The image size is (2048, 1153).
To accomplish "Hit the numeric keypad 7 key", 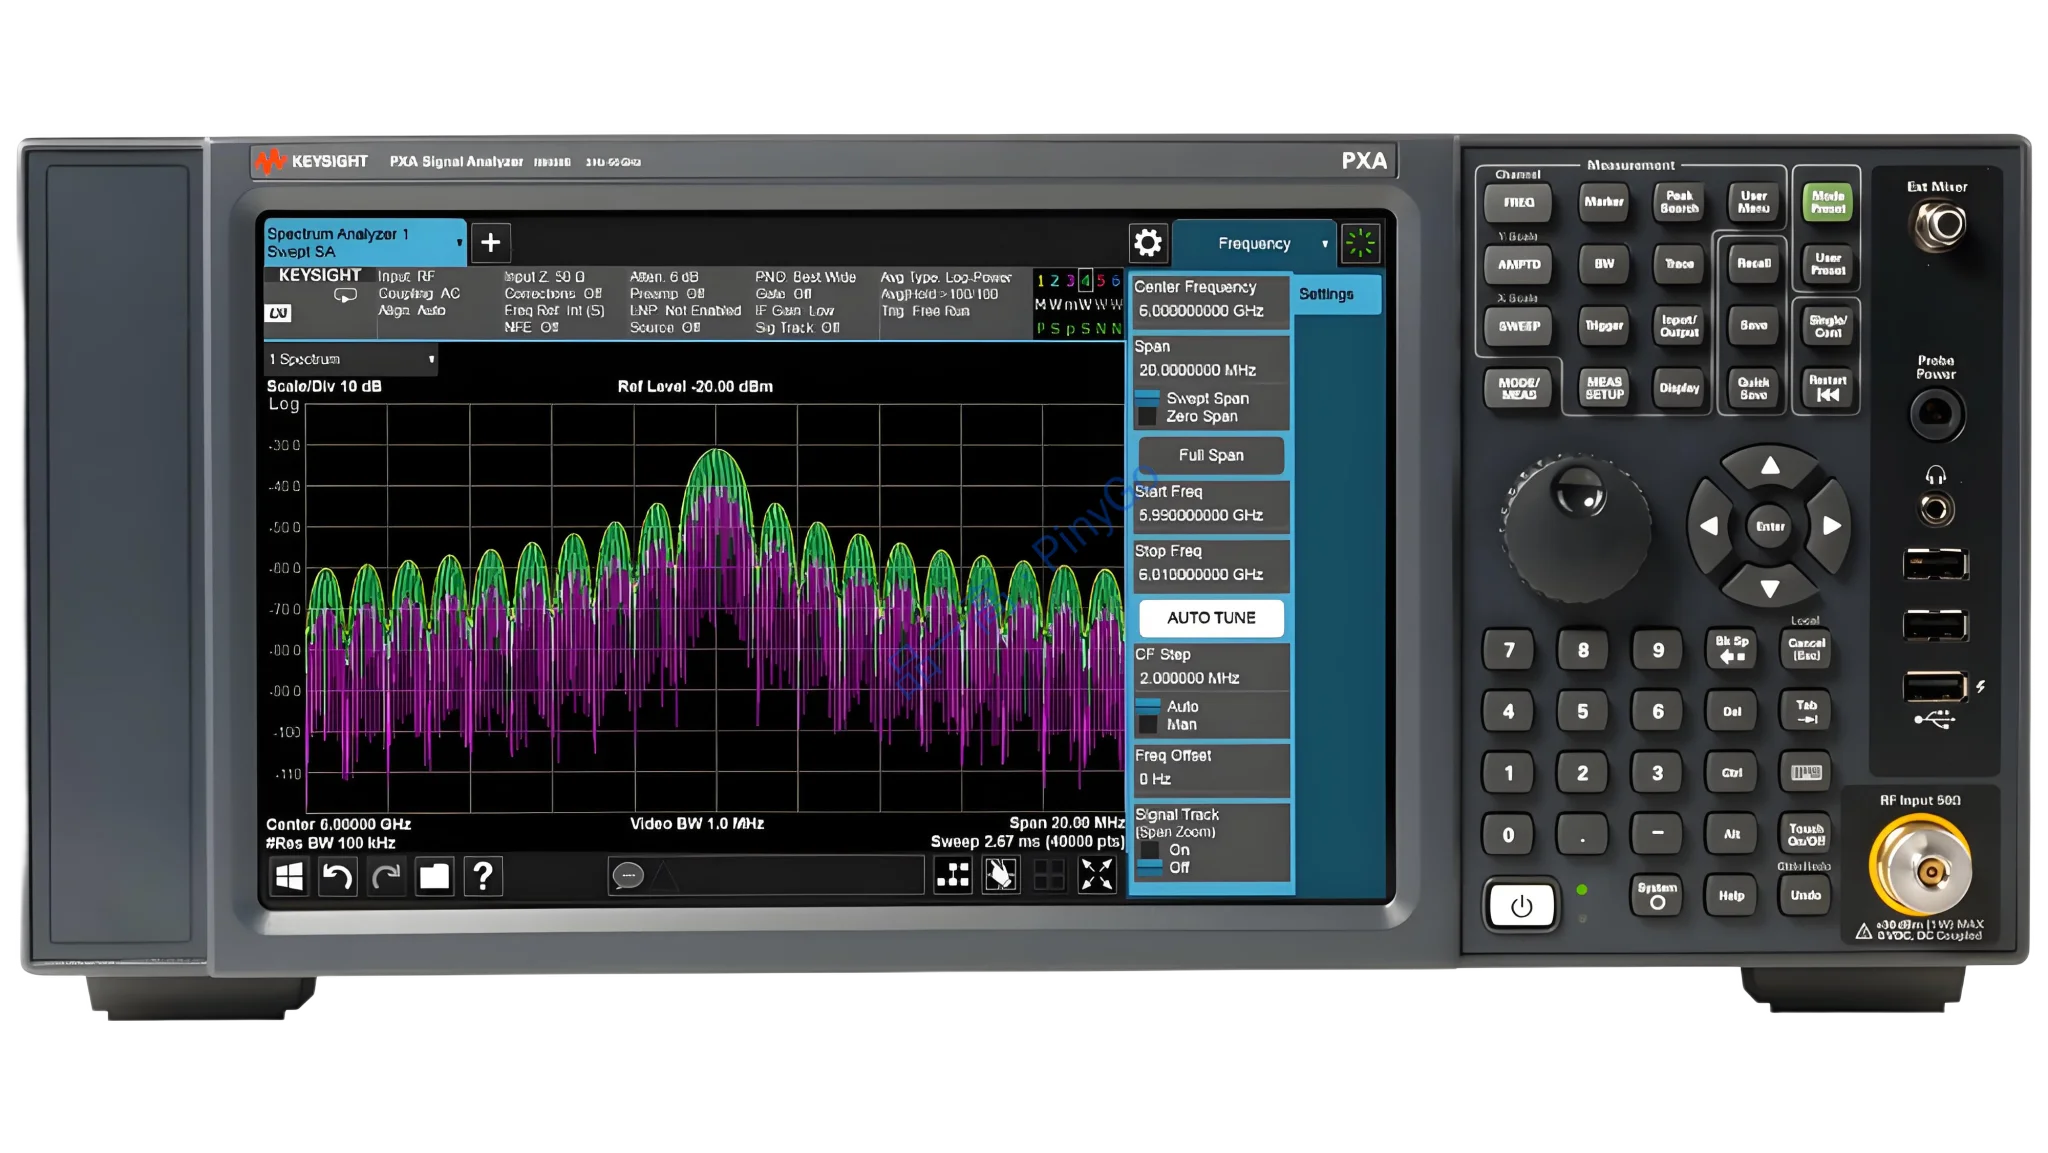I will click(x=1508, y=650).
